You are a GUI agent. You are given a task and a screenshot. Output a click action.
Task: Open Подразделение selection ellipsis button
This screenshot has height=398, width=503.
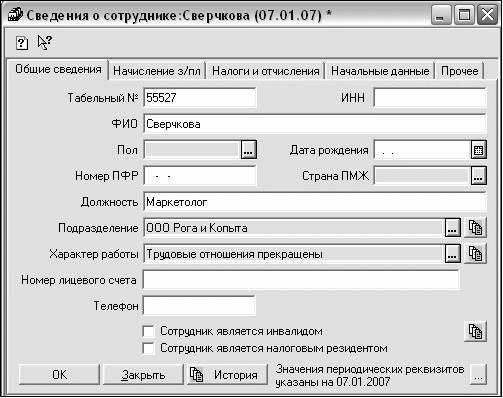[453, 228]
